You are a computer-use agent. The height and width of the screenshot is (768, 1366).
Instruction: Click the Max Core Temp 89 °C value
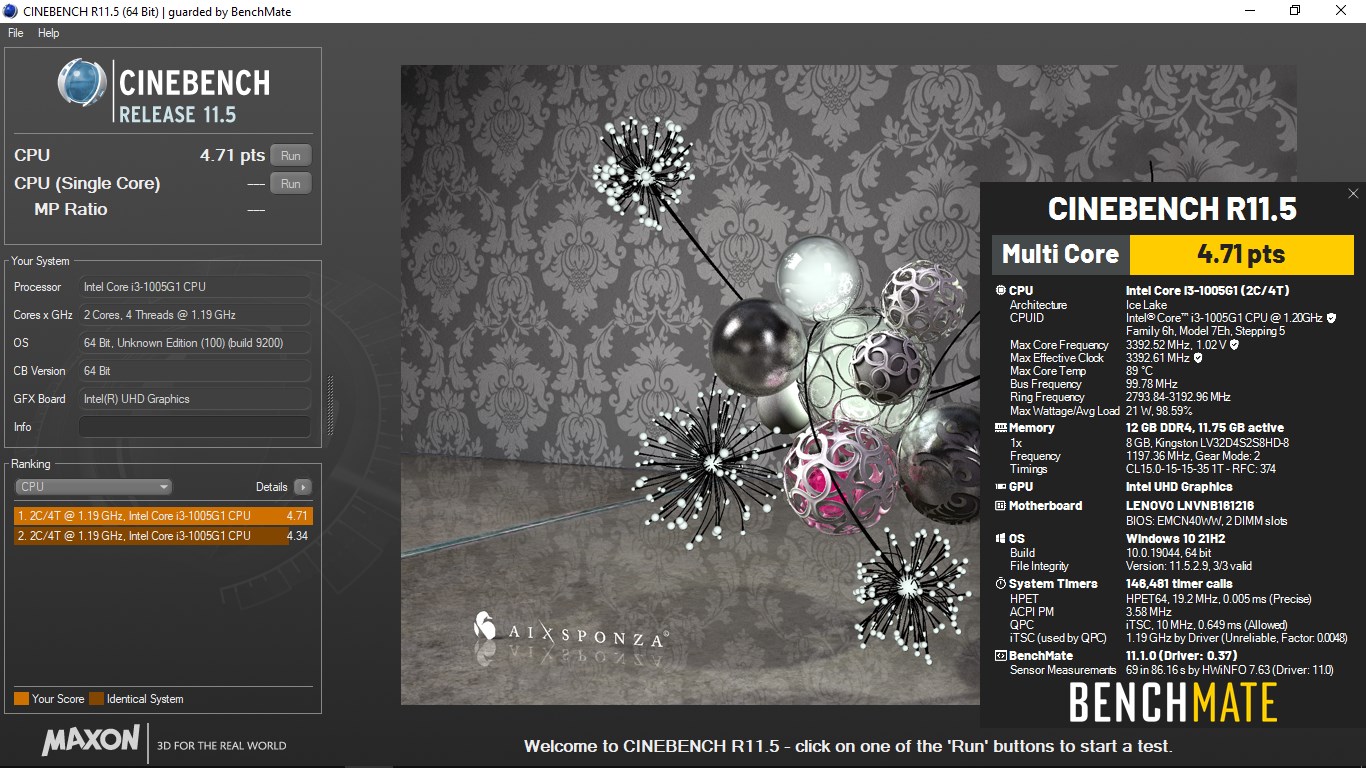point(1139,371)
